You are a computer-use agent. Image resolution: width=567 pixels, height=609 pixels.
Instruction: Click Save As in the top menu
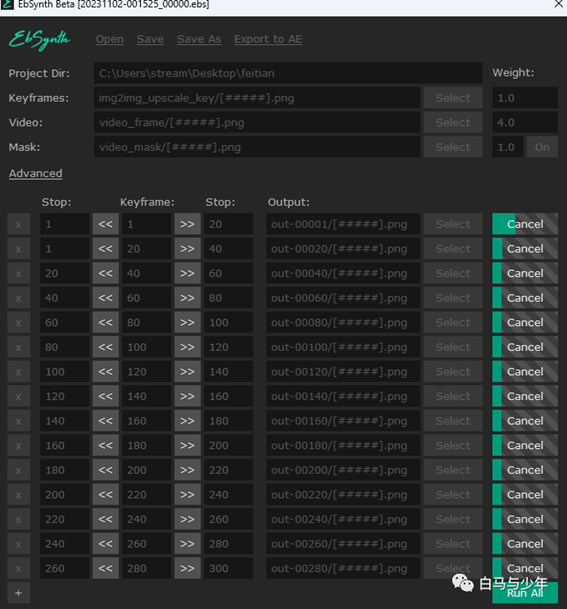(x=199, y=39)
